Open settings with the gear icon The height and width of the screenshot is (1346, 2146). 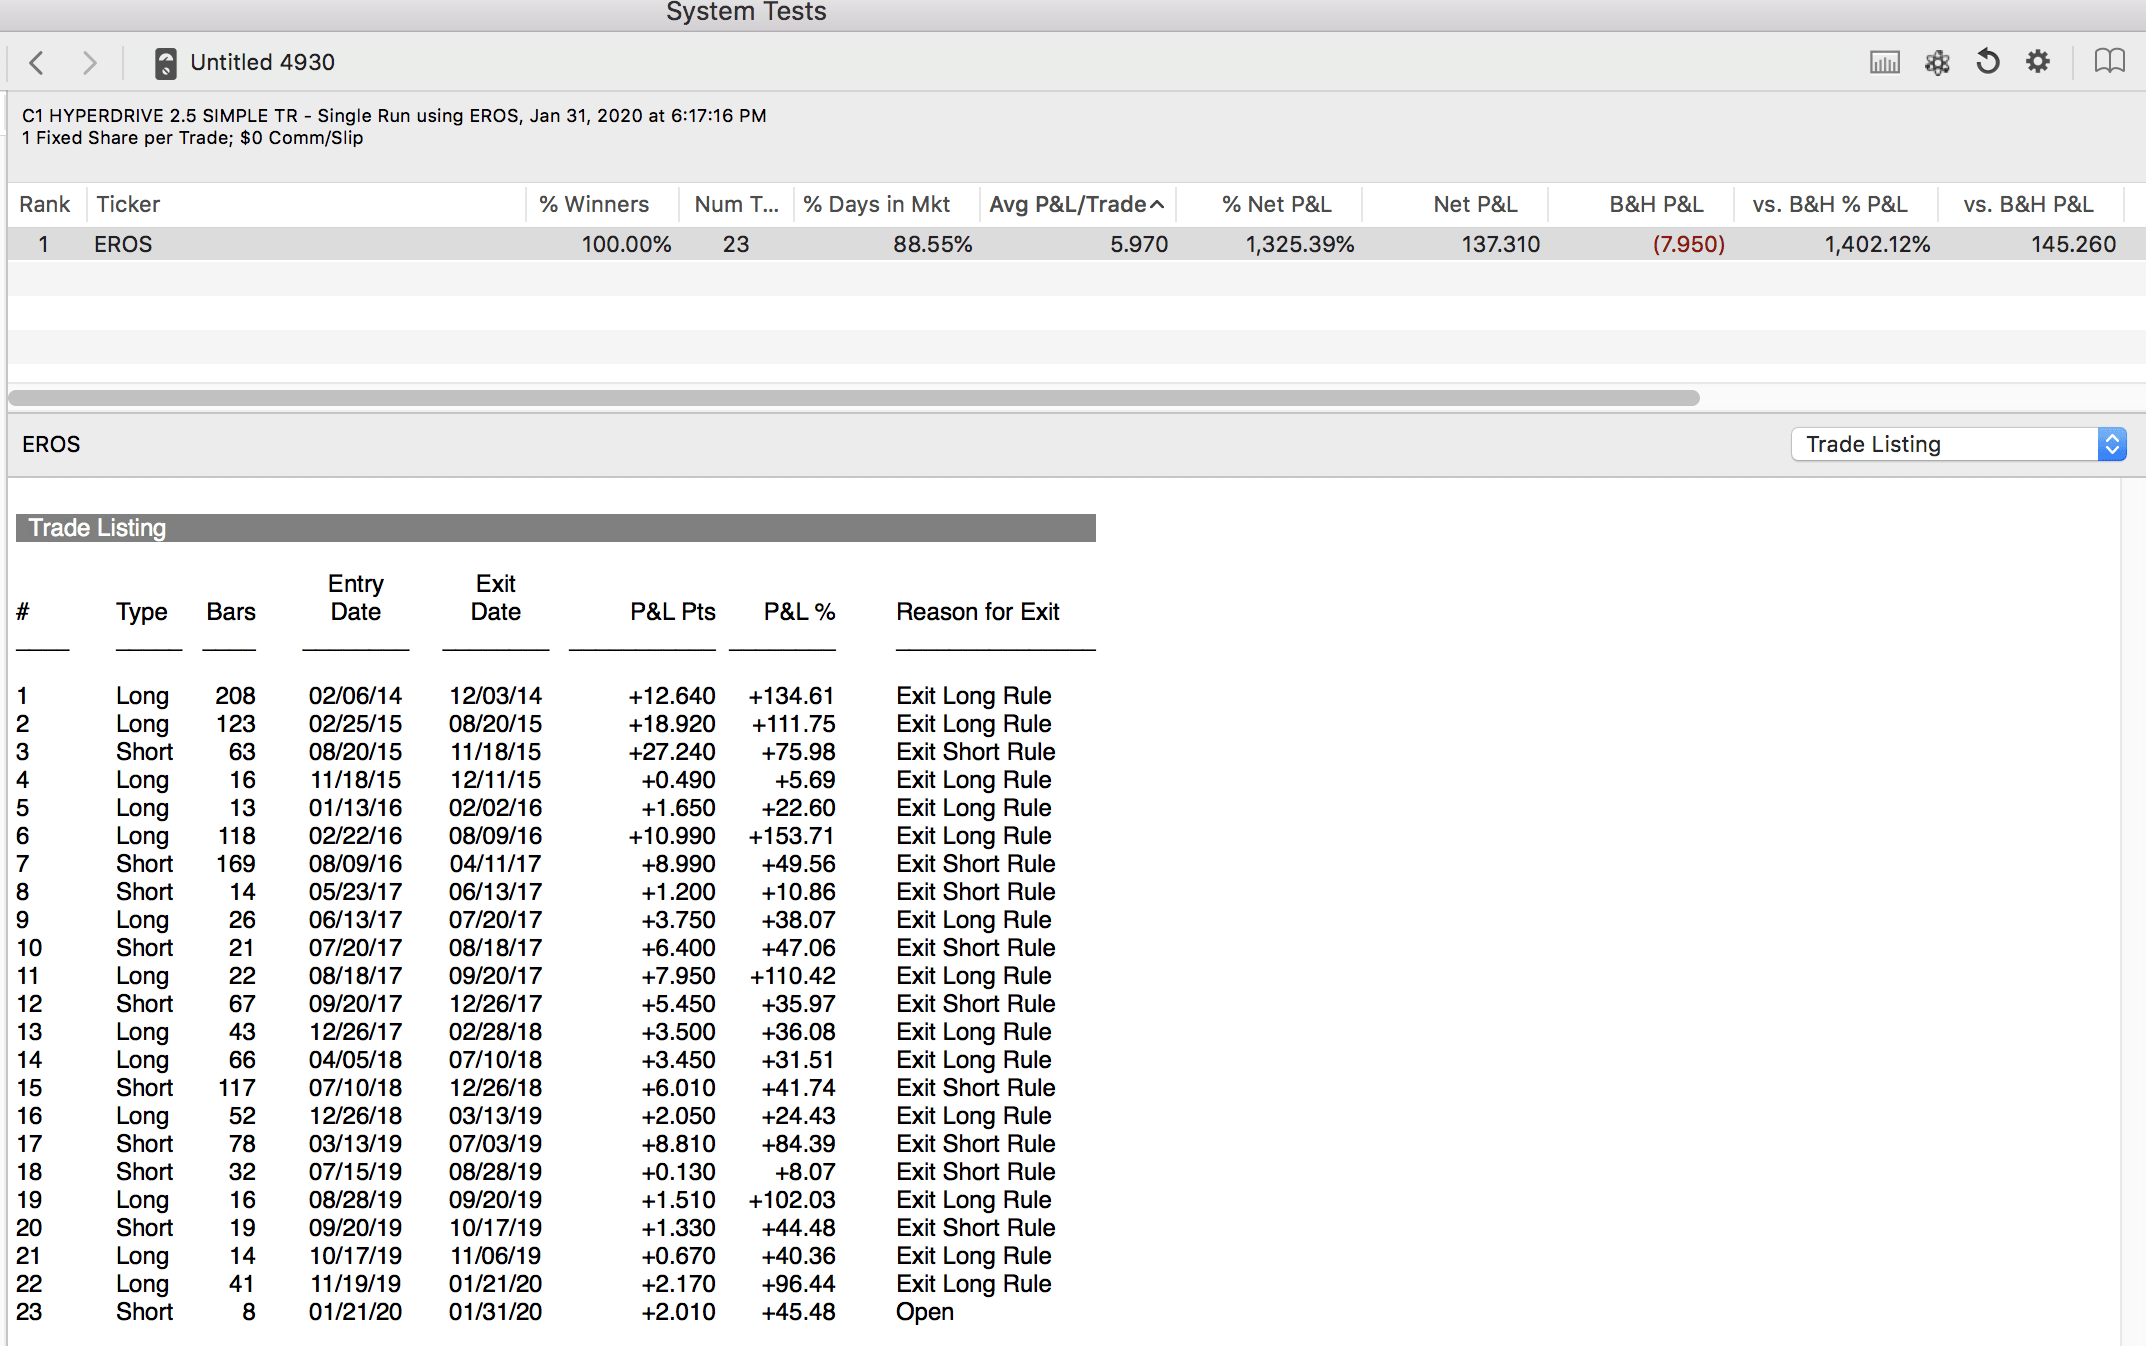click(2038, 62)
